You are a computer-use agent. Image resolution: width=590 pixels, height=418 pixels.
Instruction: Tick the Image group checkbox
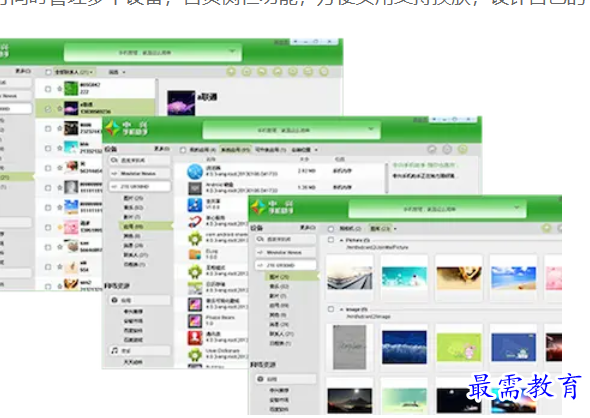click(x=331, y=309)
